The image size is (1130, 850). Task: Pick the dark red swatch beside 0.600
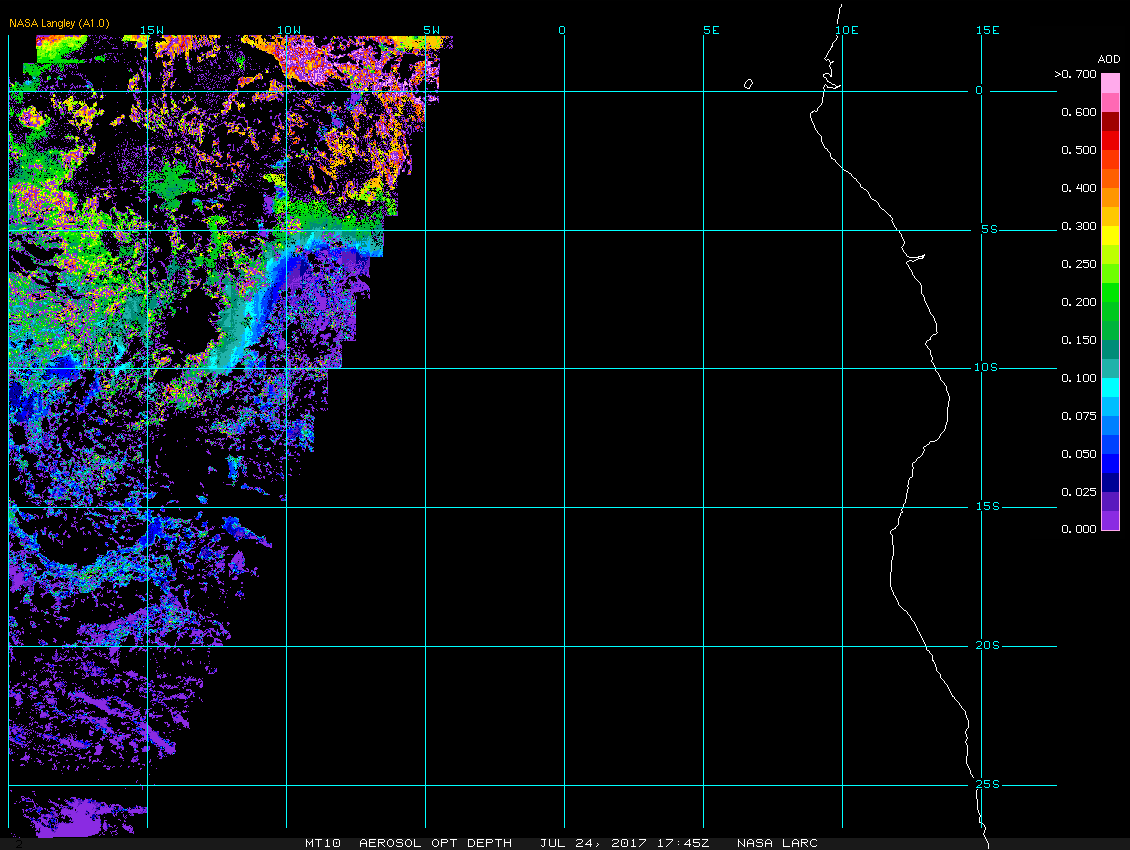[1111, 121]
